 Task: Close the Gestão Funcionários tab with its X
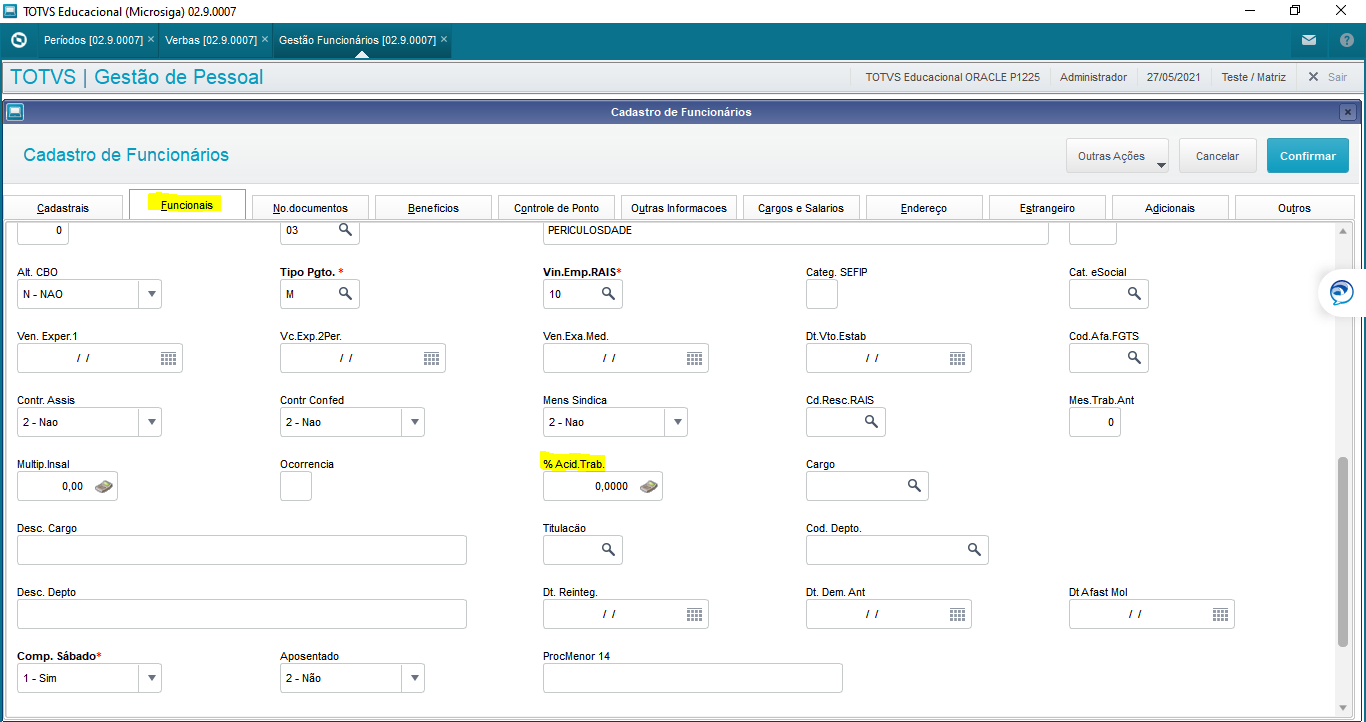[444, 40]
